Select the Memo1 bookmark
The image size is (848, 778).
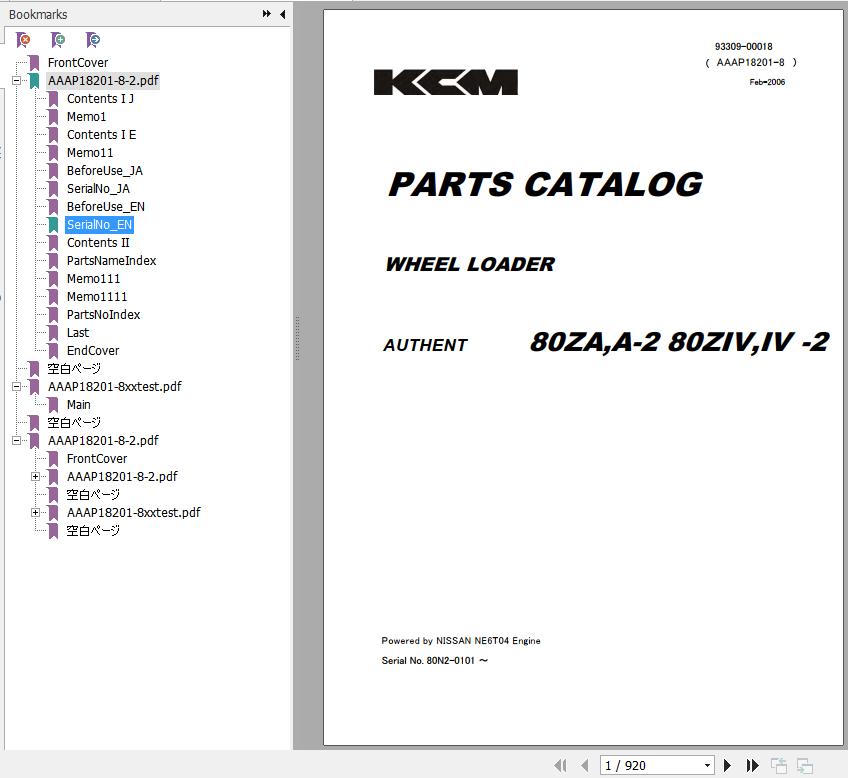click(87, 117)
